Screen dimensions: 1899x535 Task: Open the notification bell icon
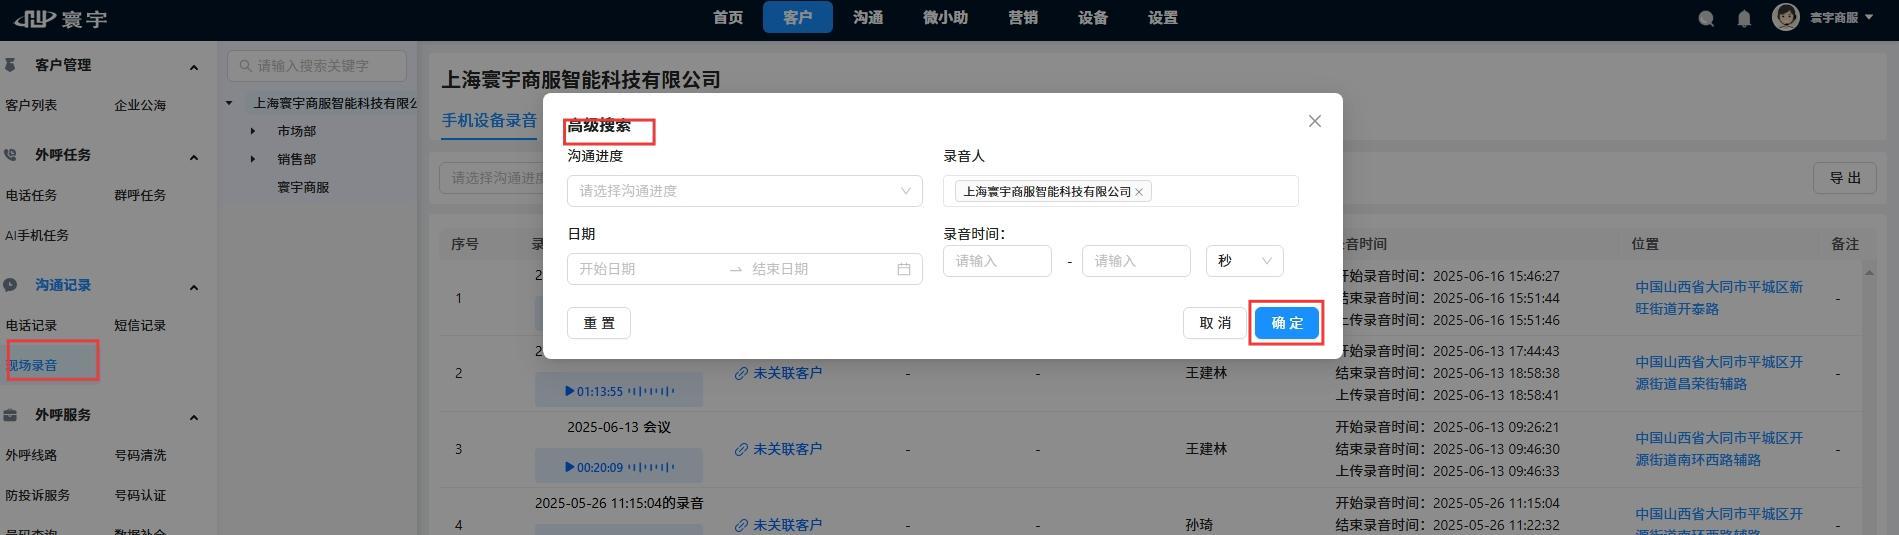click(1744, 18)
